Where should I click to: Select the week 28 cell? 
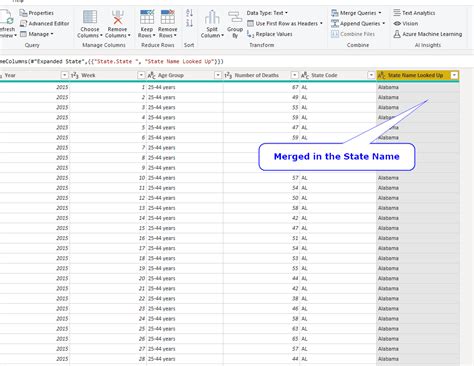tap(108, 359)
